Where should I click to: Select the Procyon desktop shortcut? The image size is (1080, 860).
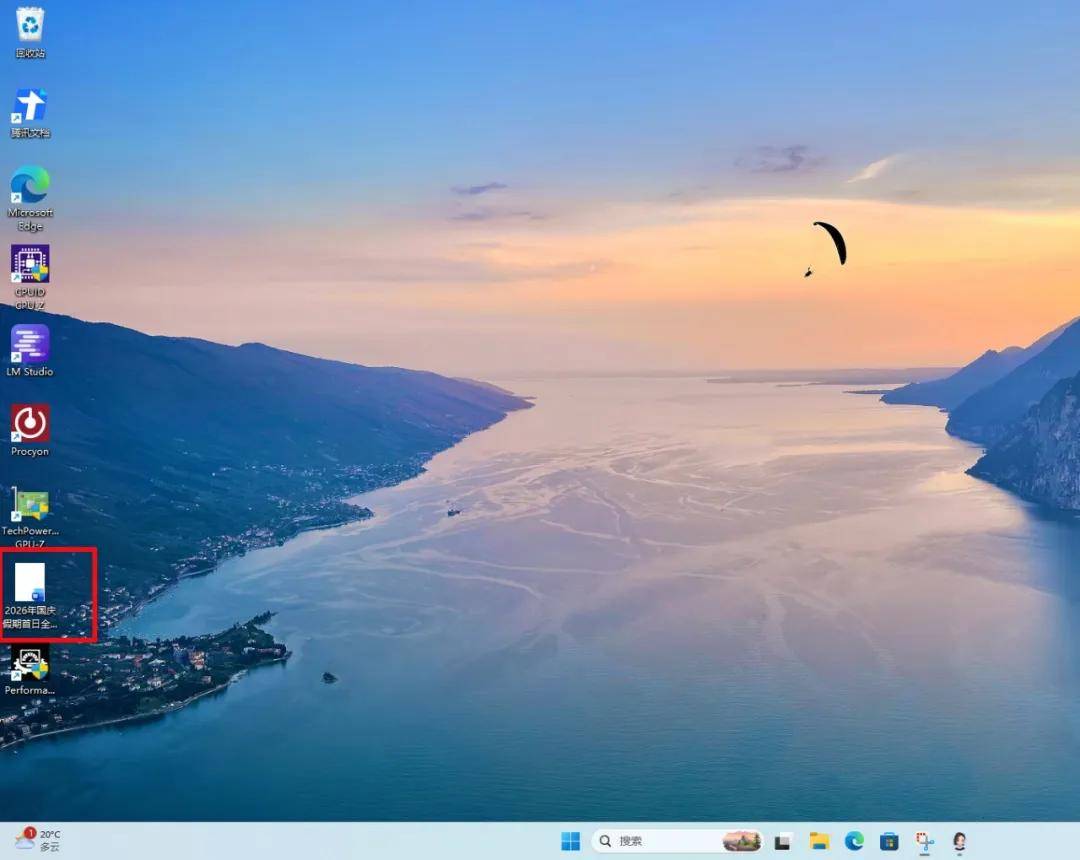30,430
